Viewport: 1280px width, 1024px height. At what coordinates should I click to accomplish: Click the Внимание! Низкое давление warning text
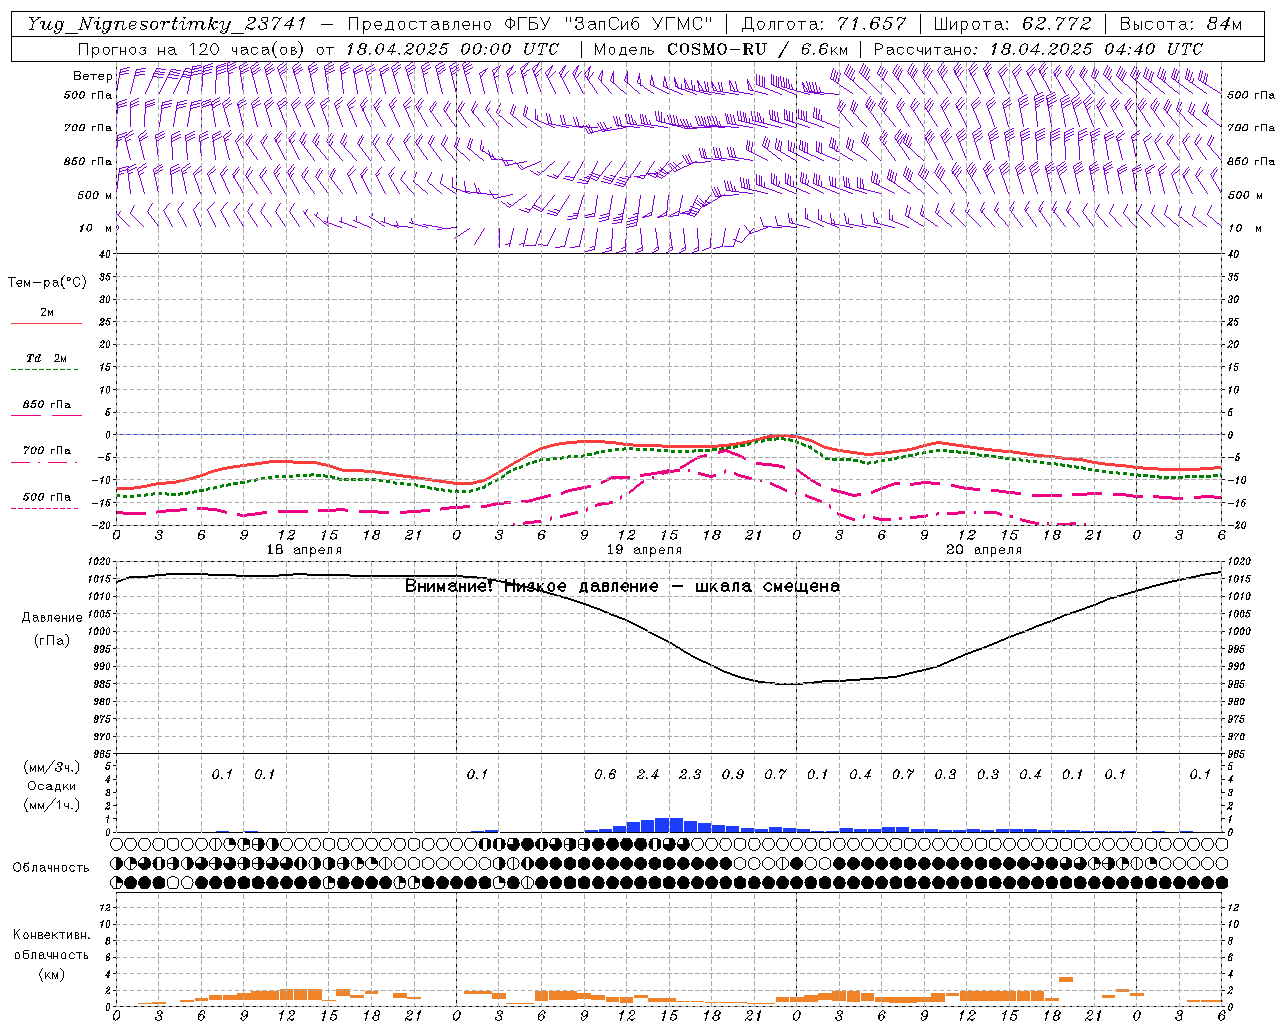click(x=622, y=586)
